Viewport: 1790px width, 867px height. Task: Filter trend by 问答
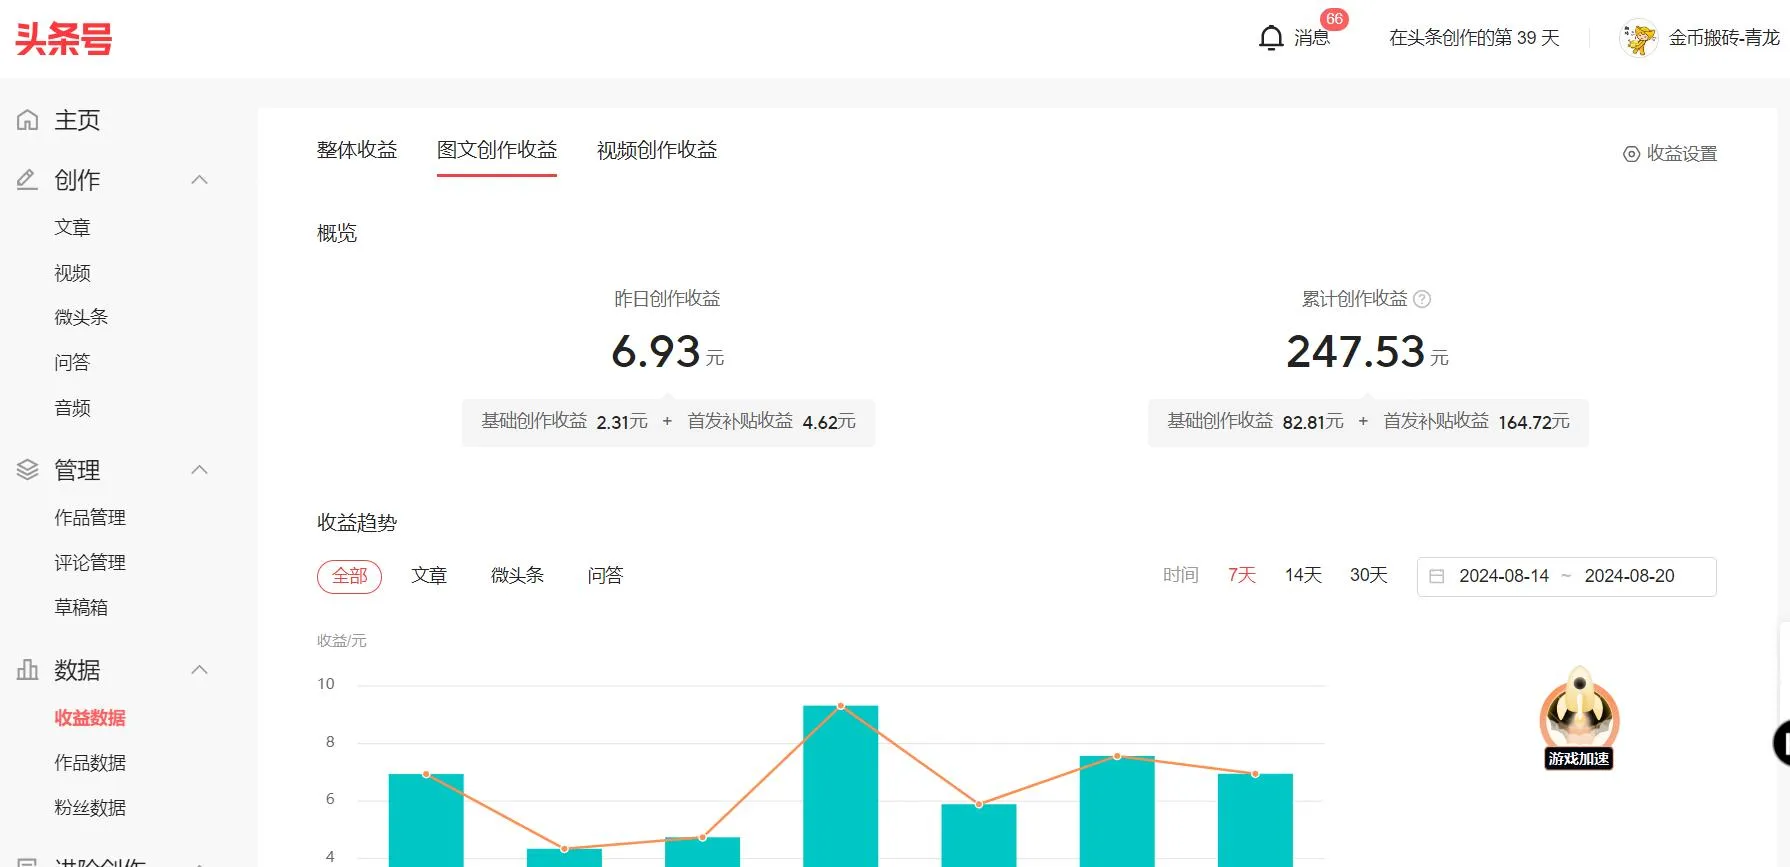pos(605,576)
